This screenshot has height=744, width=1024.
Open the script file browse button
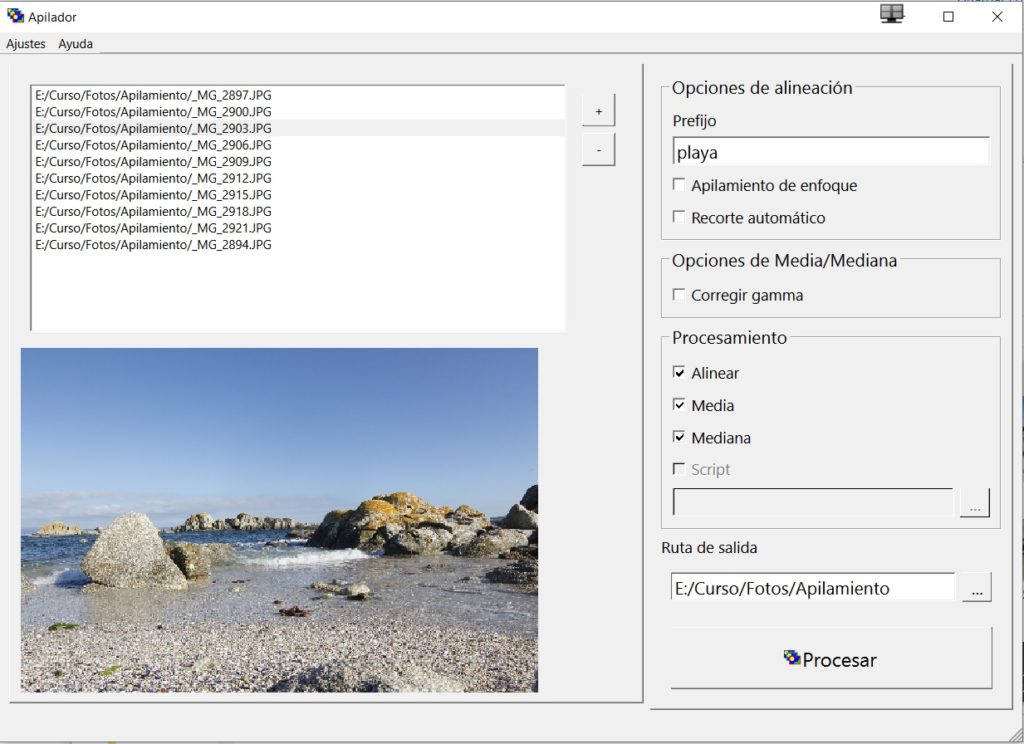974,503
